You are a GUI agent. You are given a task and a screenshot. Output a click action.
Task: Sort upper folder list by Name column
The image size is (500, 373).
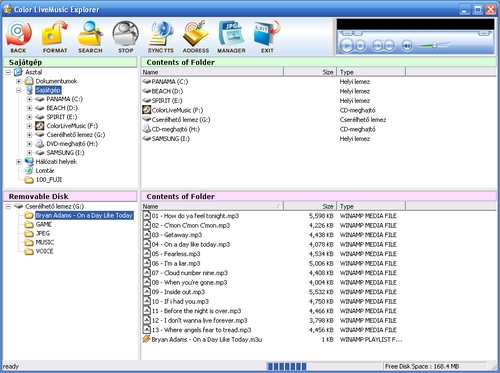pos(212,72)
